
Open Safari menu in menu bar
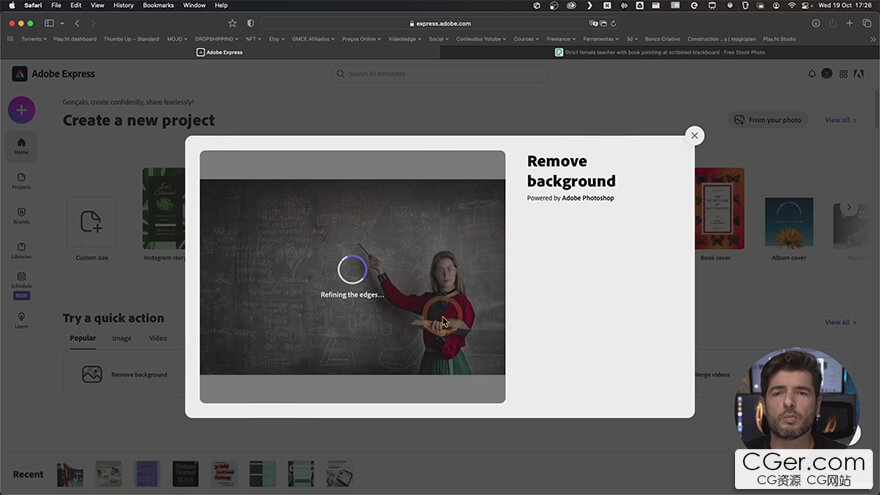tap(33, 5)
